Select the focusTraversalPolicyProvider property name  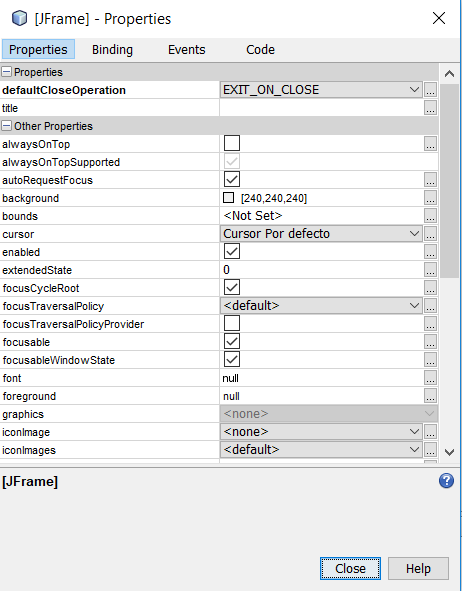pos(73,324)
